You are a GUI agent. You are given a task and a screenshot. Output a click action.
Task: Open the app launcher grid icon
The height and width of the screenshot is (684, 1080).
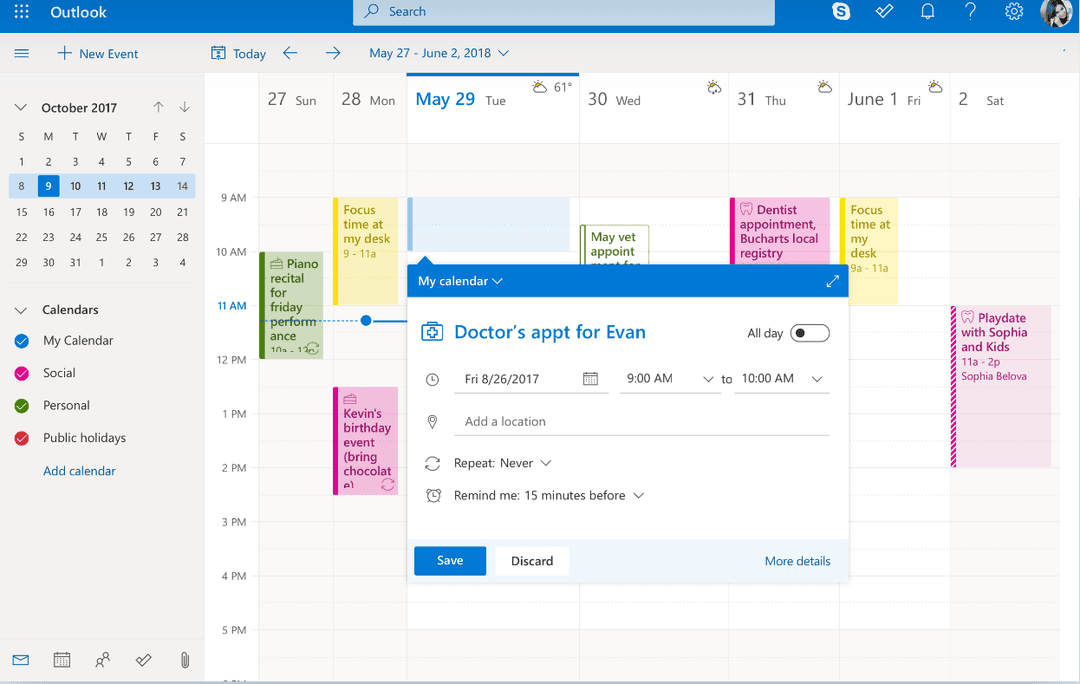[21, 12]
